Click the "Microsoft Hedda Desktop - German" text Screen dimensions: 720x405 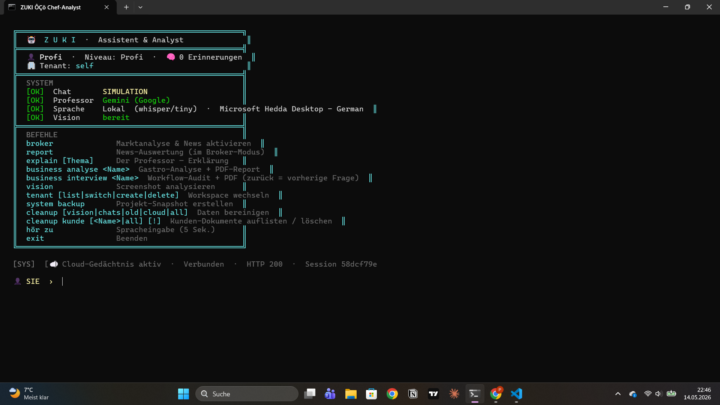[291, 109]
